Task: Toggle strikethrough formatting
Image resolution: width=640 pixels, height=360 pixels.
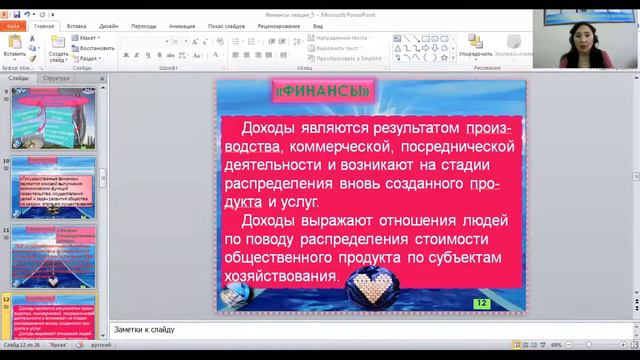Action: pos(170,55)
